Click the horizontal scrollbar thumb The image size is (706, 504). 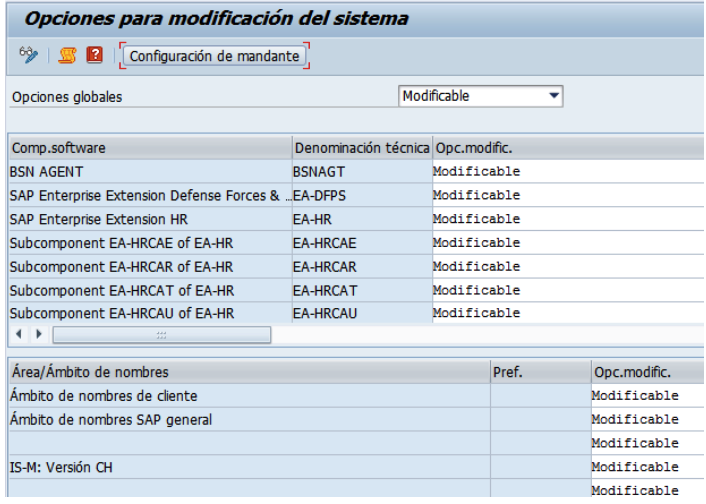pos(162,335)
